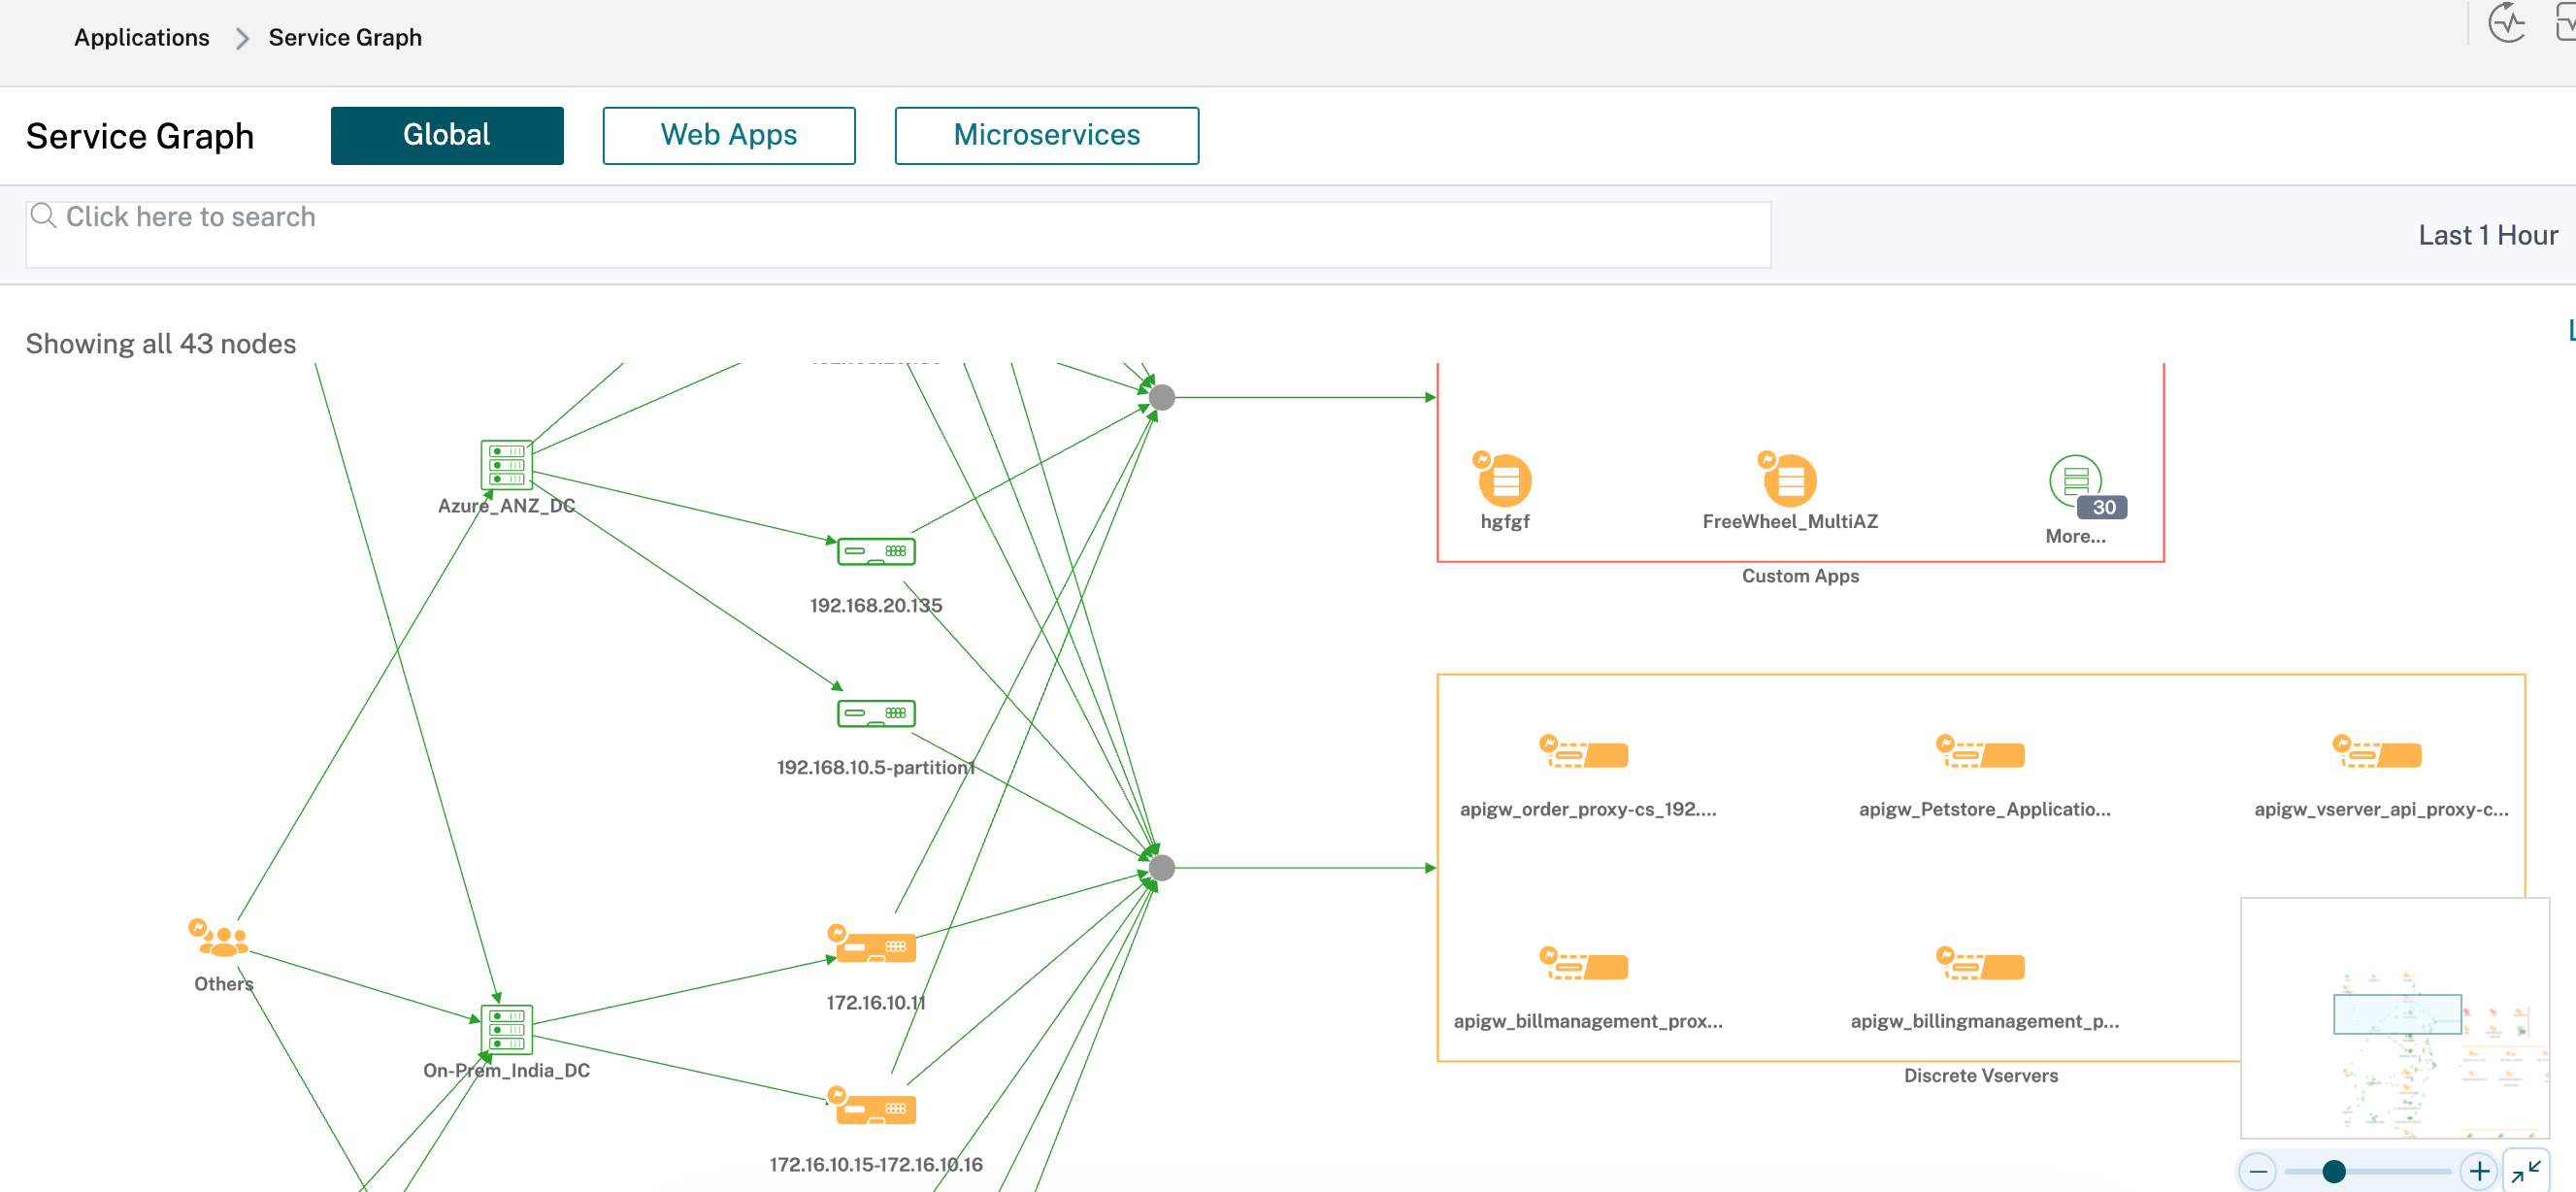Open the Last 1 Hour time selector

(x=2488, y=235)
